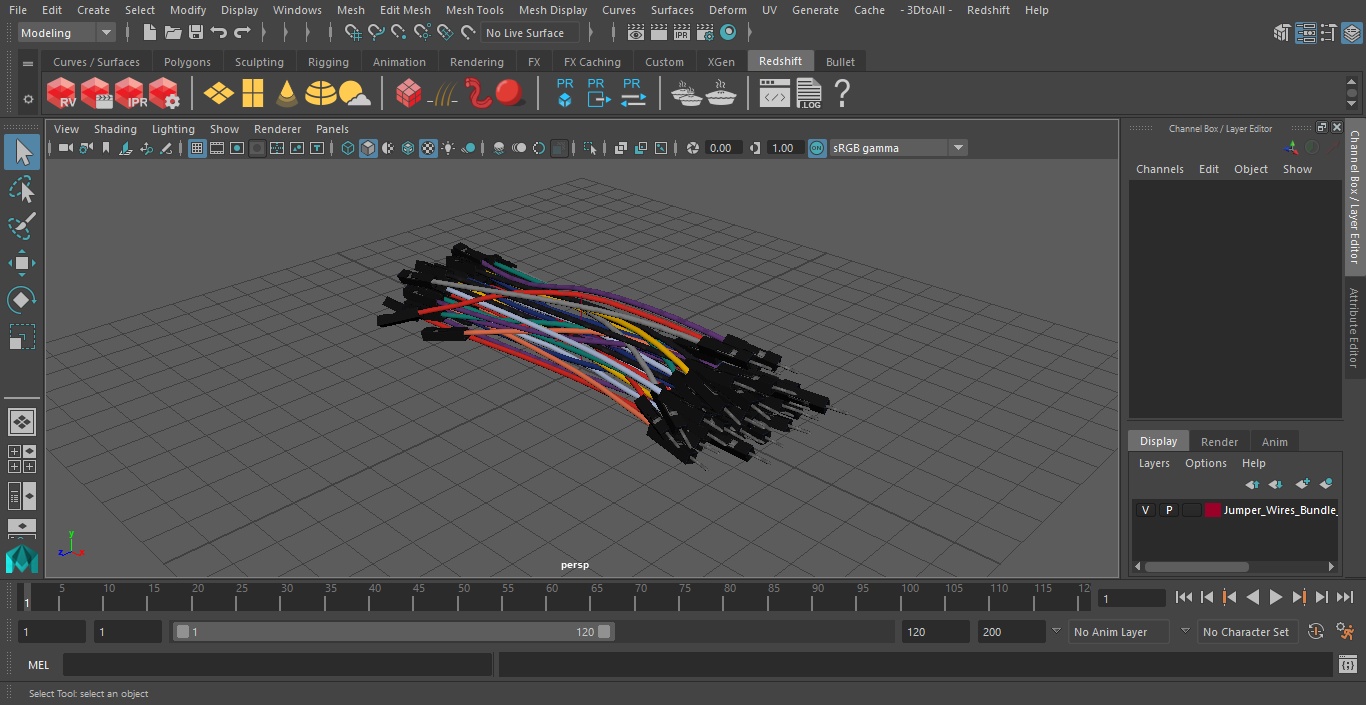The width and height of the screenshot is (1366, 705).
Task: Undo the last action
Action: click(x=219, y=33)
